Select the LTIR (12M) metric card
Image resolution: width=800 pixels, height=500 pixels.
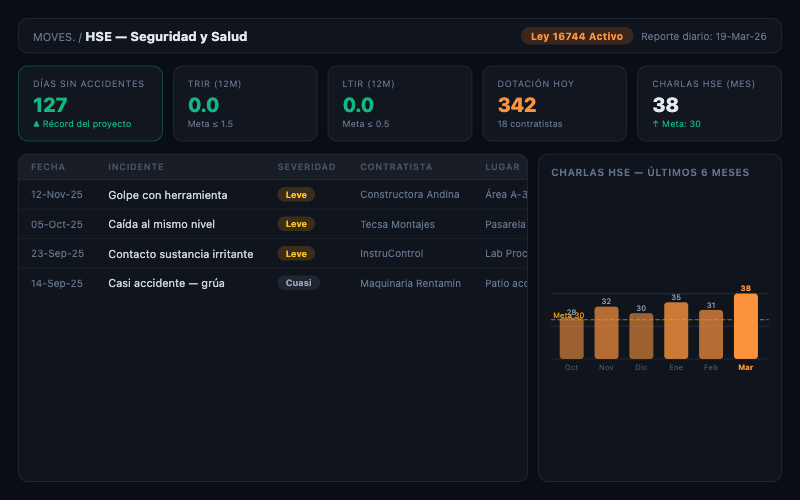[x=400, y=104]
